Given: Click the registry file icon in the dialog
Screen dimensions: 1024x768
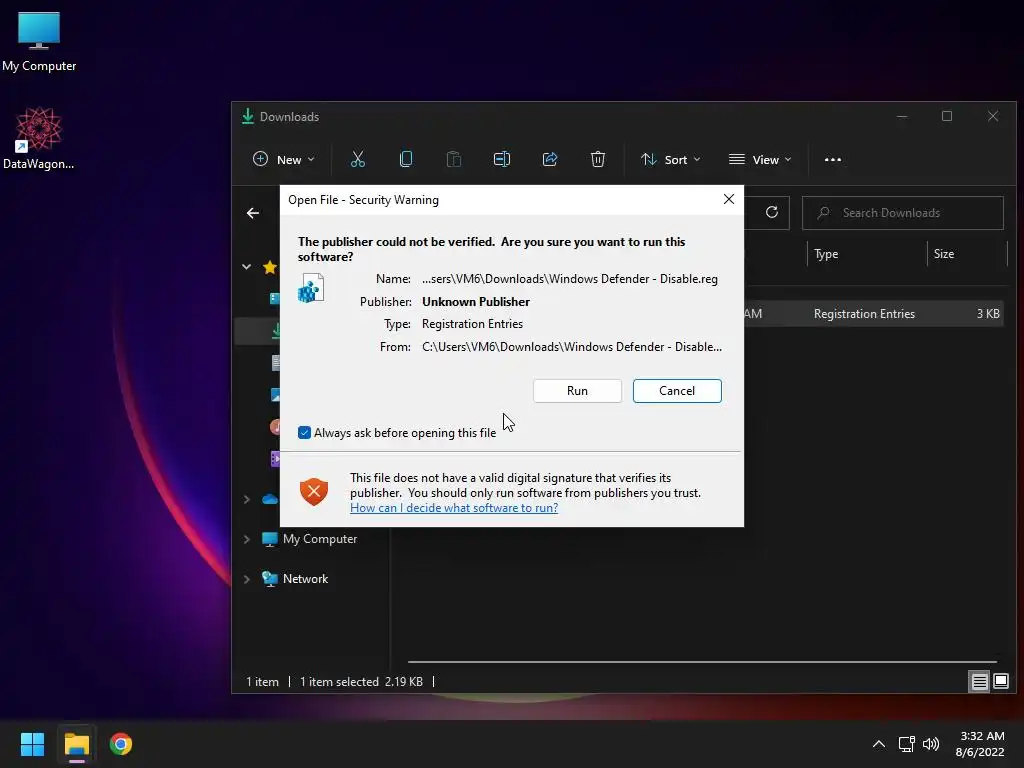Looking at the screenshot, I should 312,288.
